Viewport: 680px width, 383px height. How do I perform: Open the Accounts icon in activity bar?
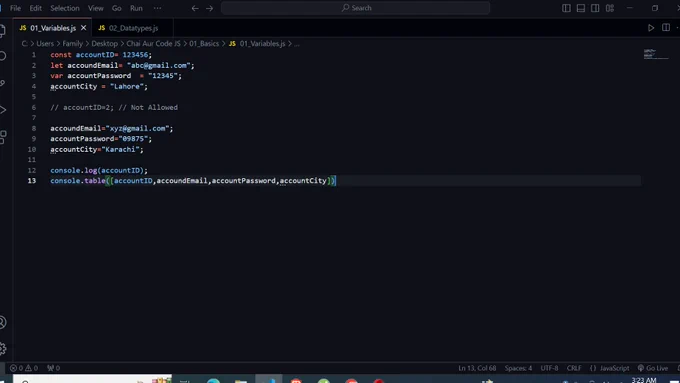[x=3, y=322]
